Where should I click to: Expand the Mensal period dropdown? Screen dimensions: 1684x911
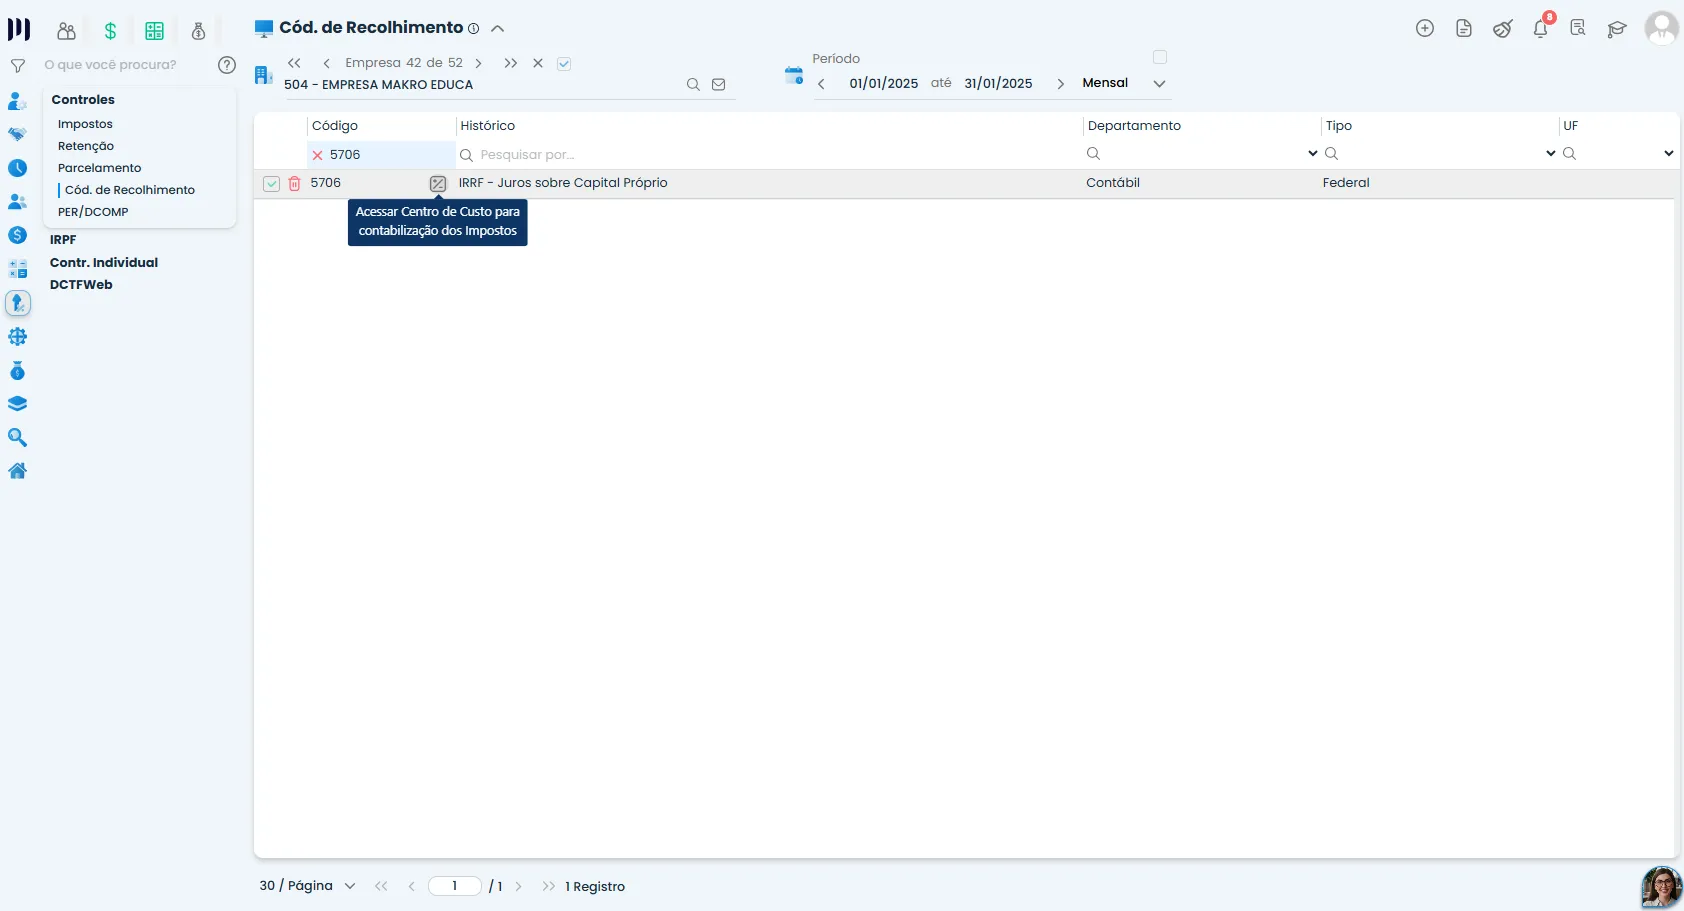click(1159, 84)
